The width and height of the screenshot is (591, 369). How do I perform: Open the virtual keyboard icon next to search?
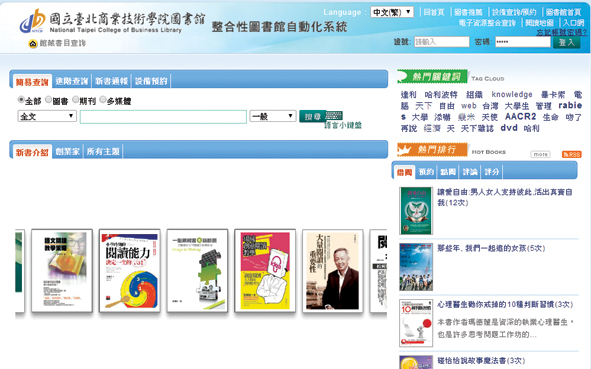[x=334, y=115]
